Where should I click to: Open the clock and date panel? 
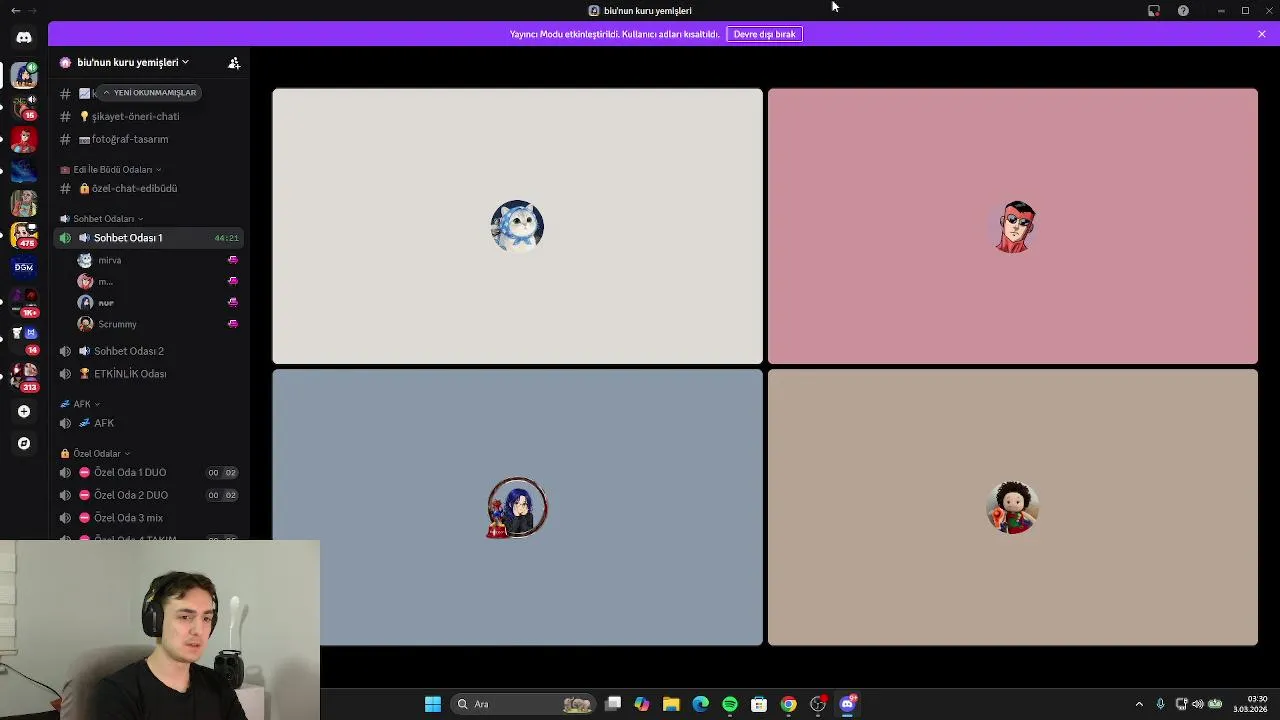pos(1252,704)
